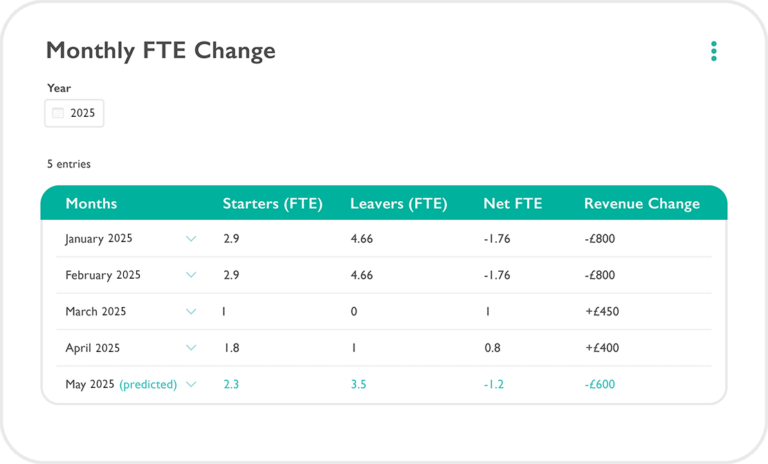The height and width of the screenshot is (464, 768).
Task: Sort by Starters (FTE) column header
Action: click(272, 203)
